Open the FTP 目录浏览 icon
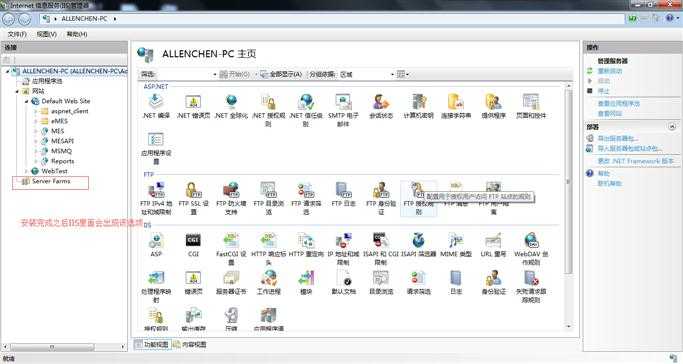The image size is (683, 364). pos(268,190)
